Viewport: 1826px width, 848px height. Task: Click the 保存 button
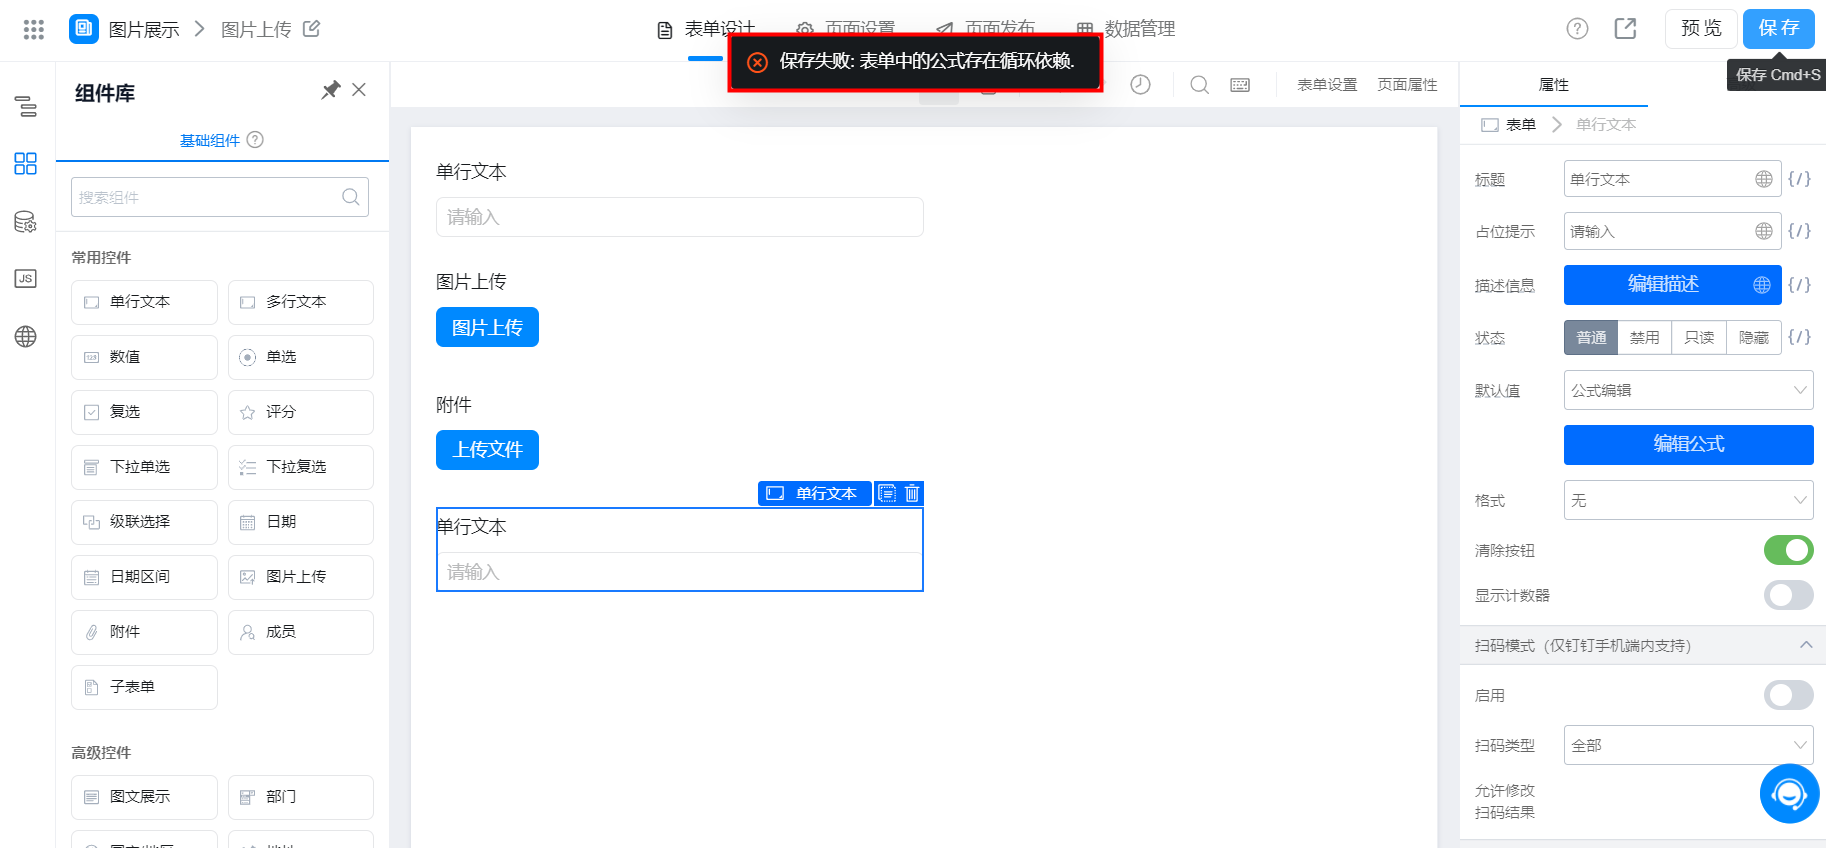coord(1779,28)
